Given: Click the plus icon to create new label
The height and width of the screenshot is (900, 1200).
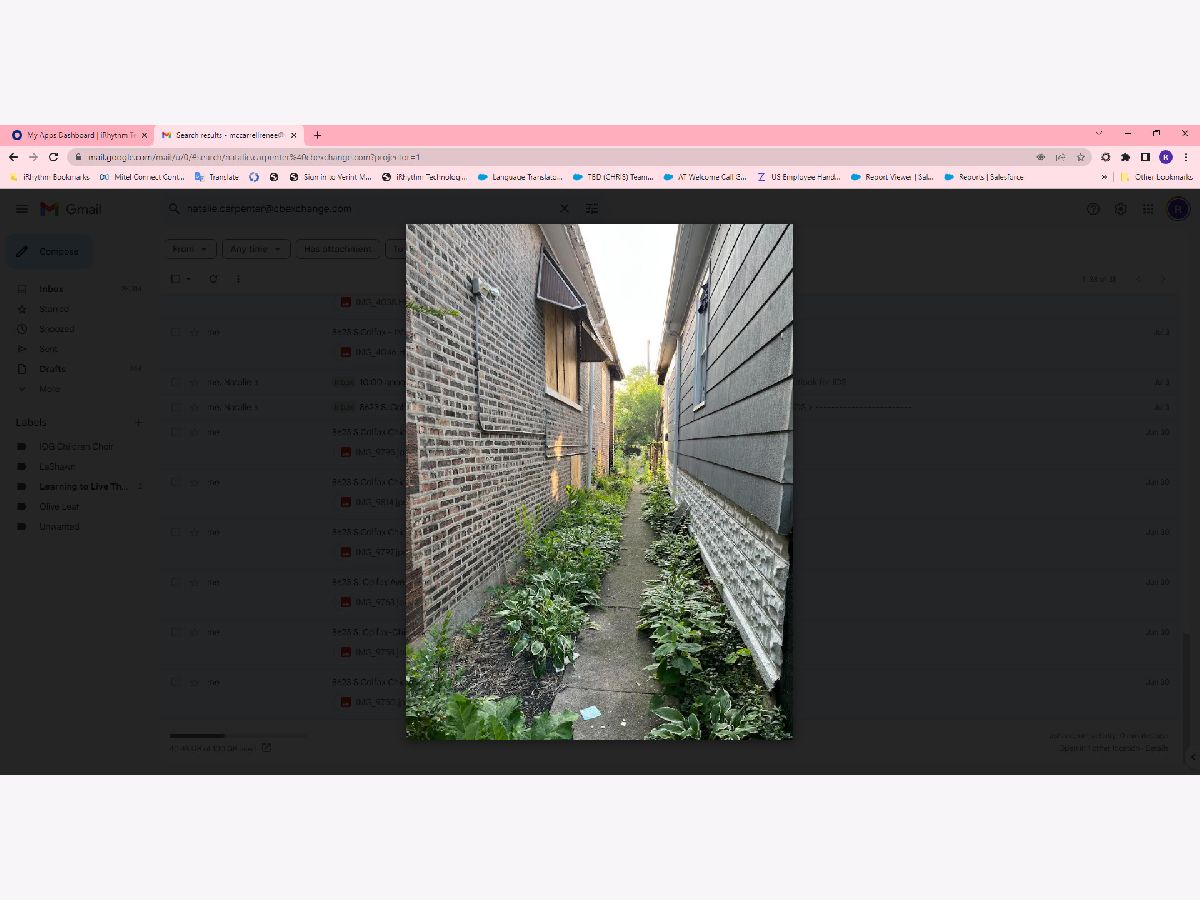Looking at the screenshot, I should [139, 422].
